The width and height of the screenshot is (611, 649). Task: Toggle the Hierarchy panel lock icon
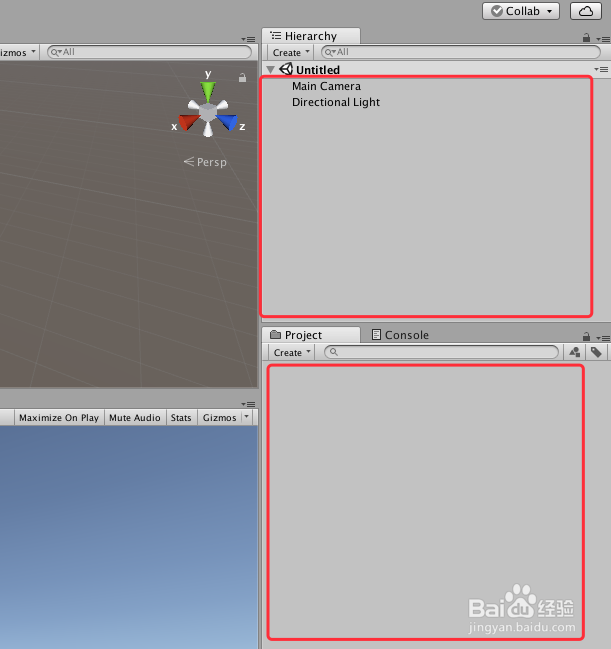pos(586,38)
